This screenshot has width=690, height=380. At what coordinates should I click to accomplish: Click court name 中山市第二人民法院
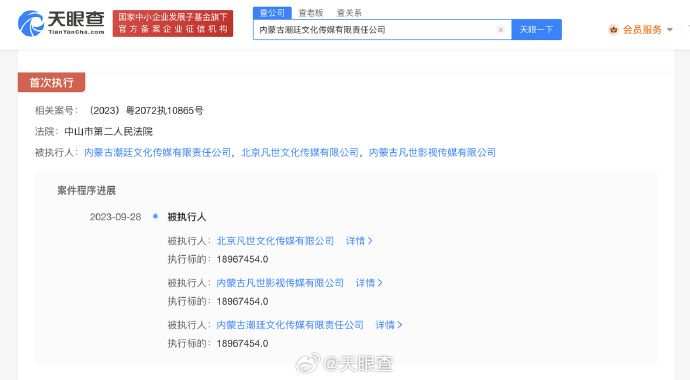pos(109,132)
